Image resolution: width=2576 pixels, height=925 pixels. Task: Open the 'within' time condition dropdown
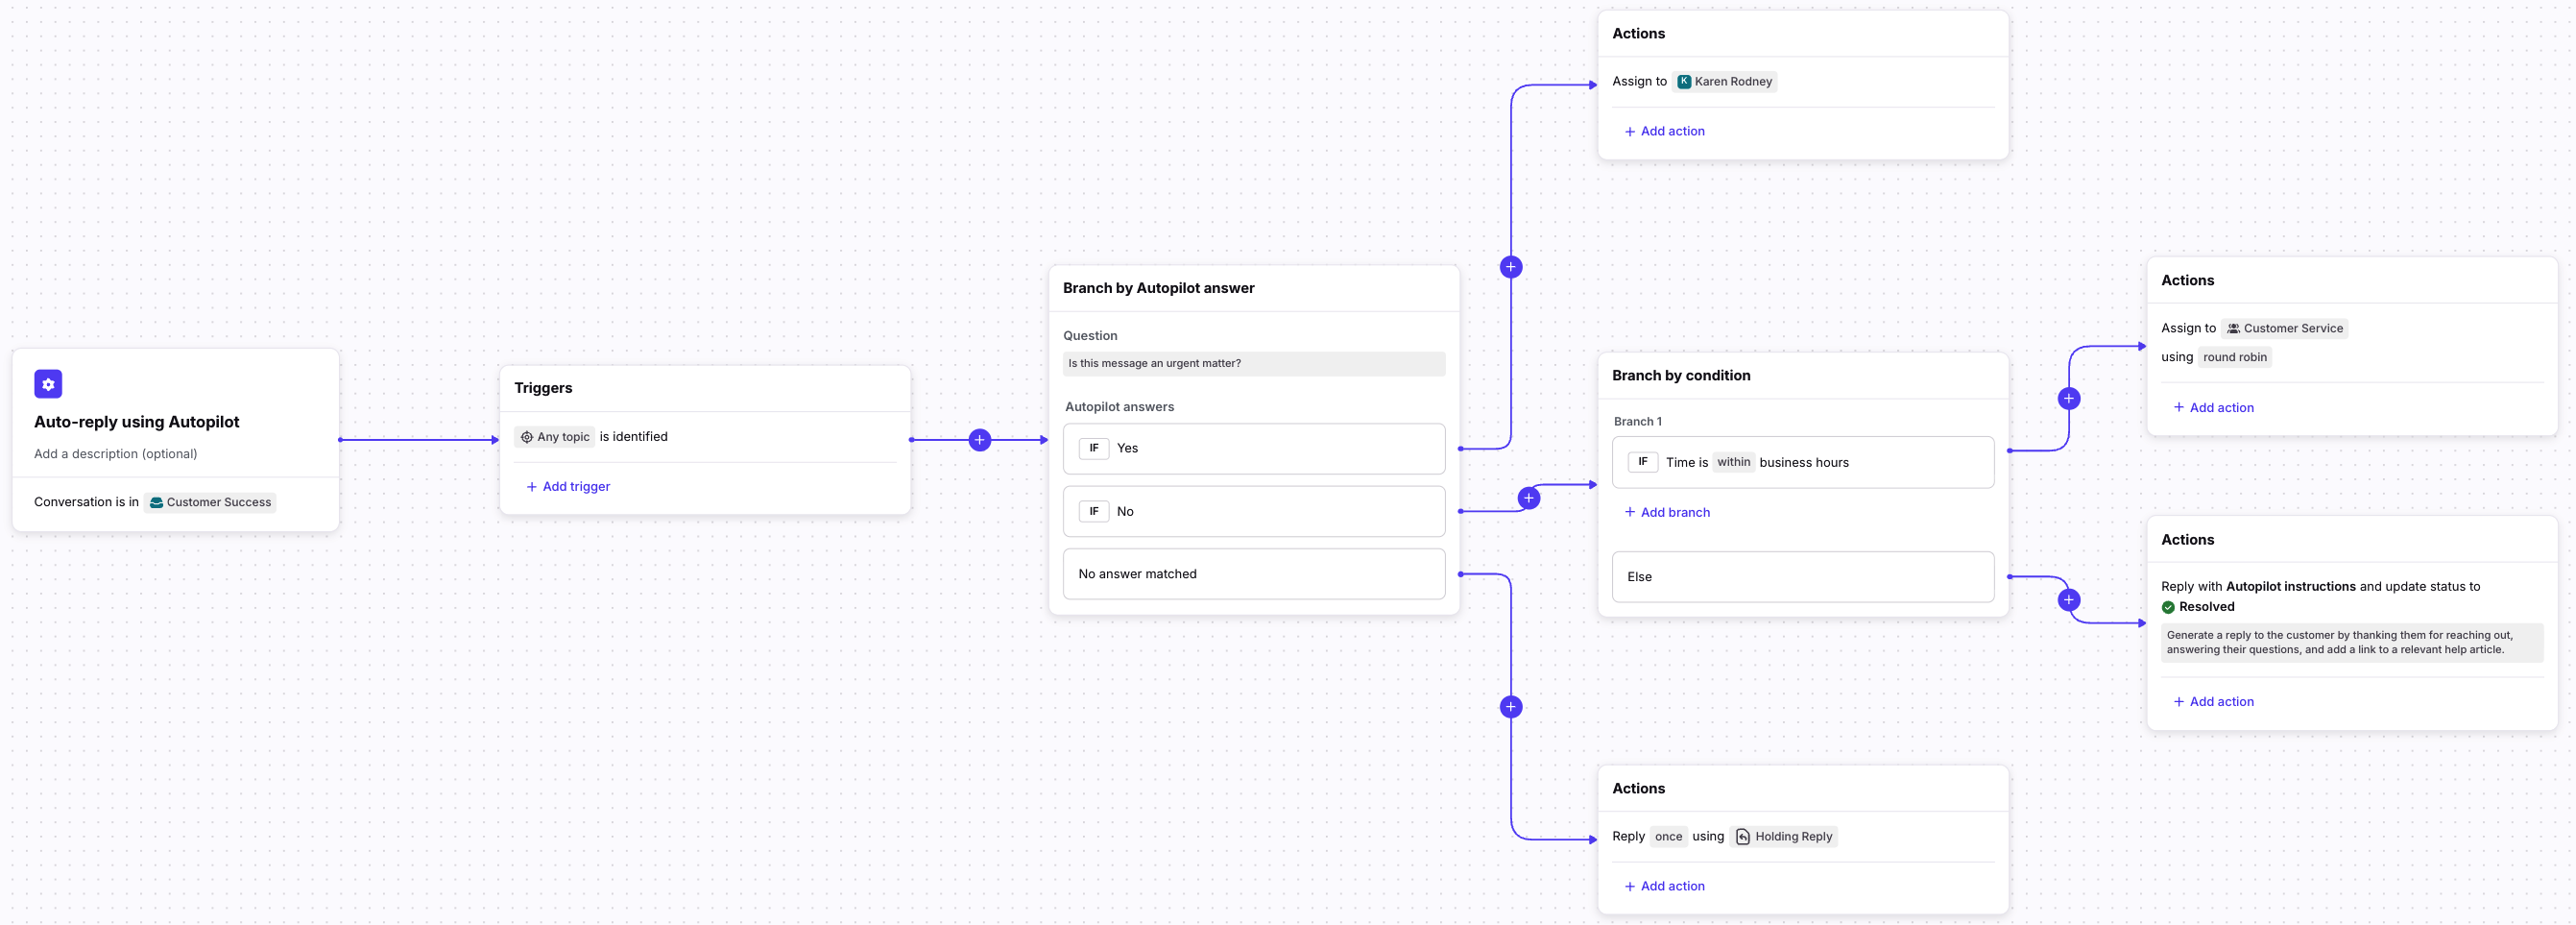(x=1733, y=462)
